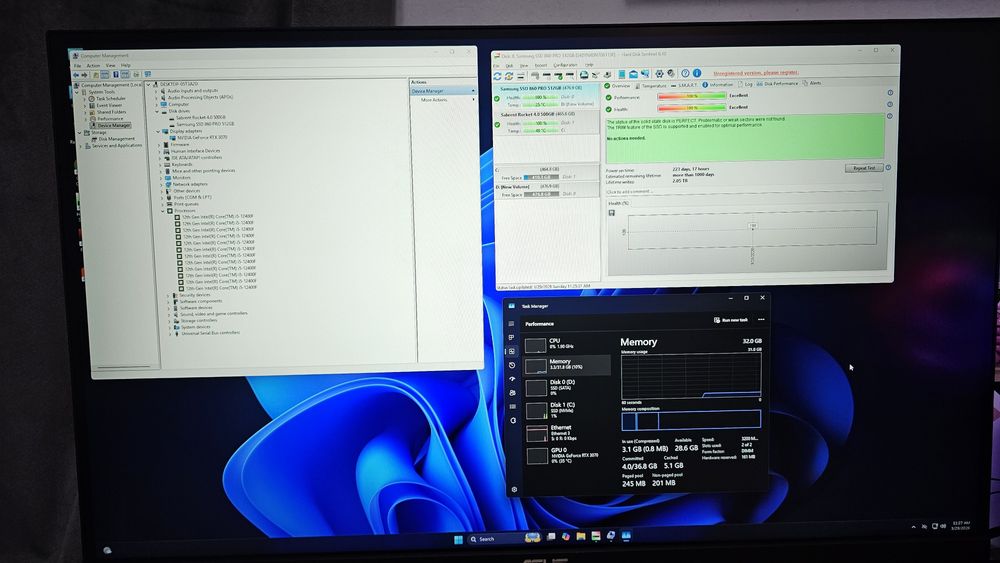Click Windows Start button on taskbar
Viewport: 1000px width, 563px height.
click(x=458, y=539)
